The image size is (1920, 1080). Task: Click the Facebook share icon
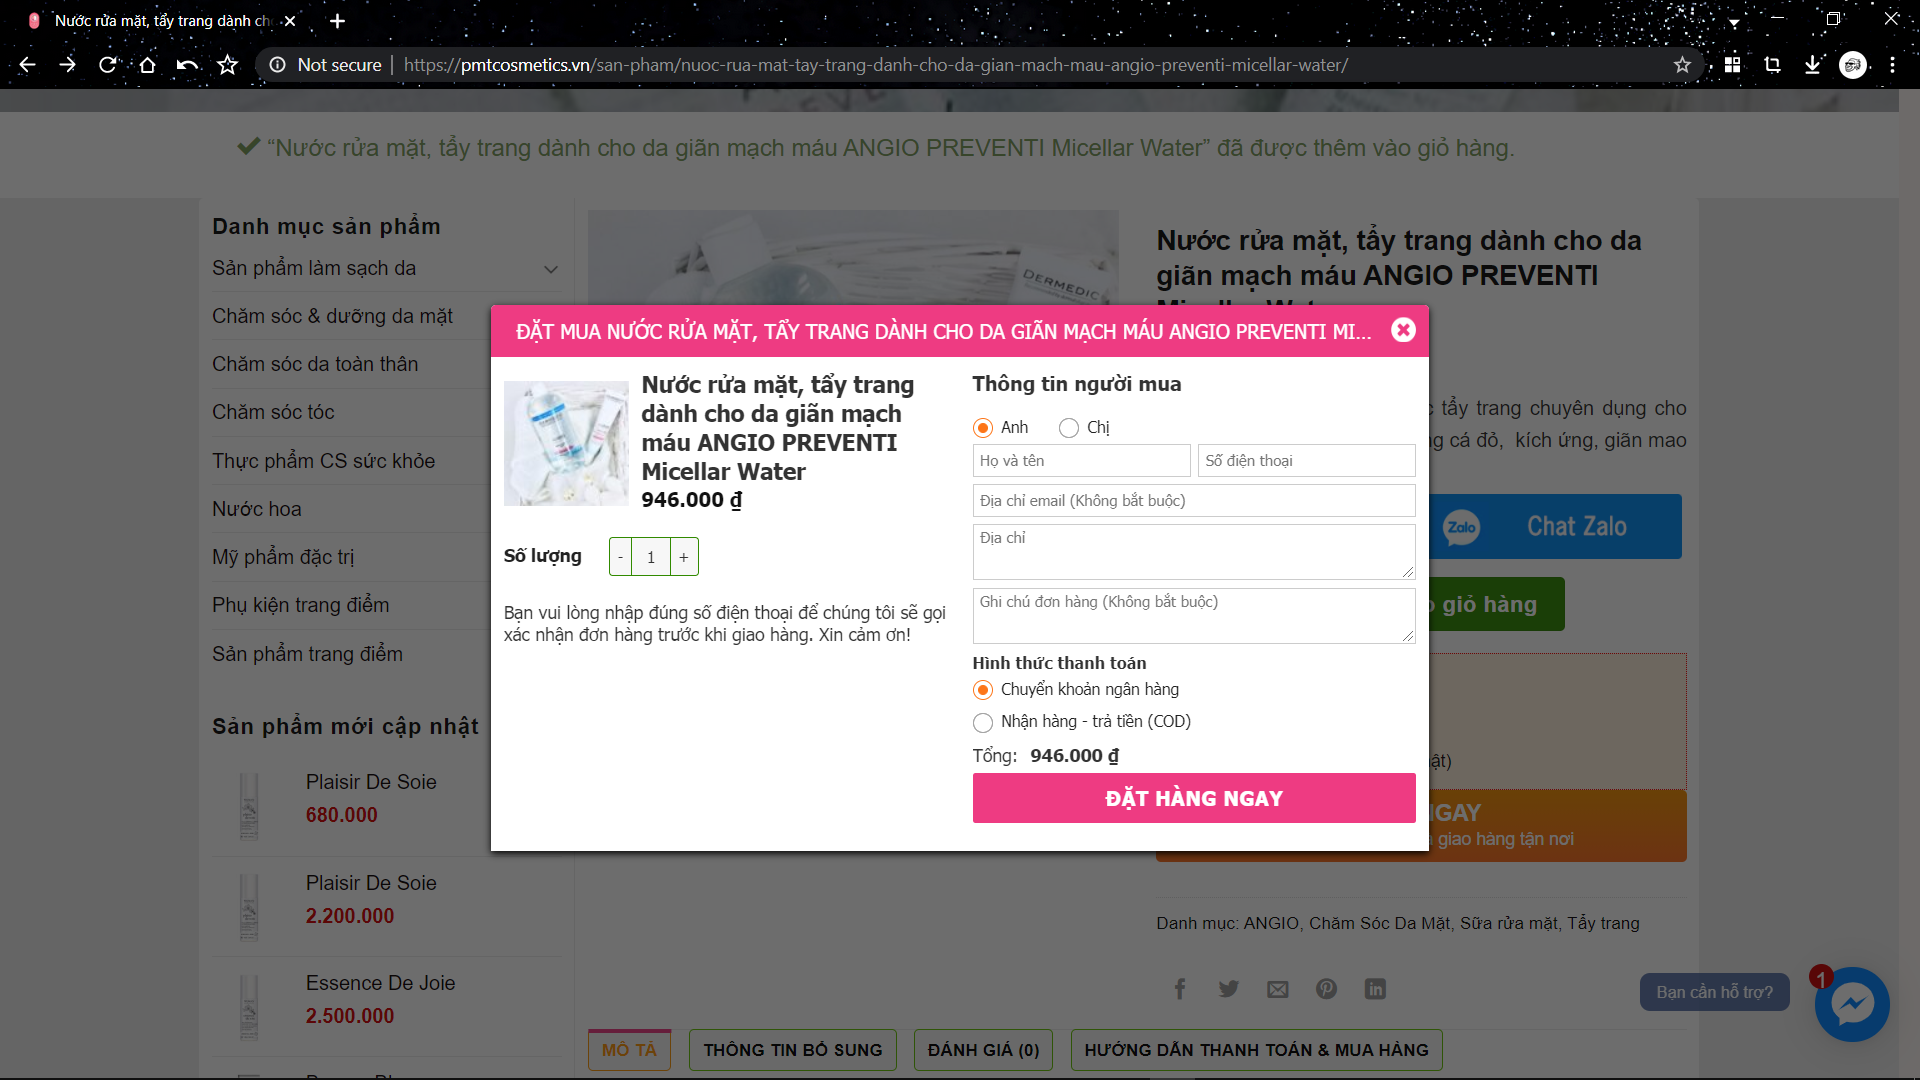[x=1180, y=989]
